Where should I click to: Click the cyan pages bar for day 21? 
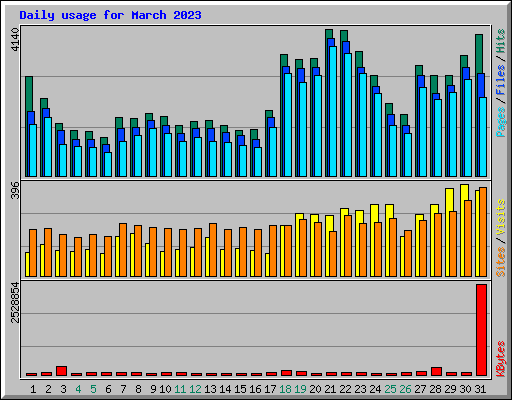(333, 111)
